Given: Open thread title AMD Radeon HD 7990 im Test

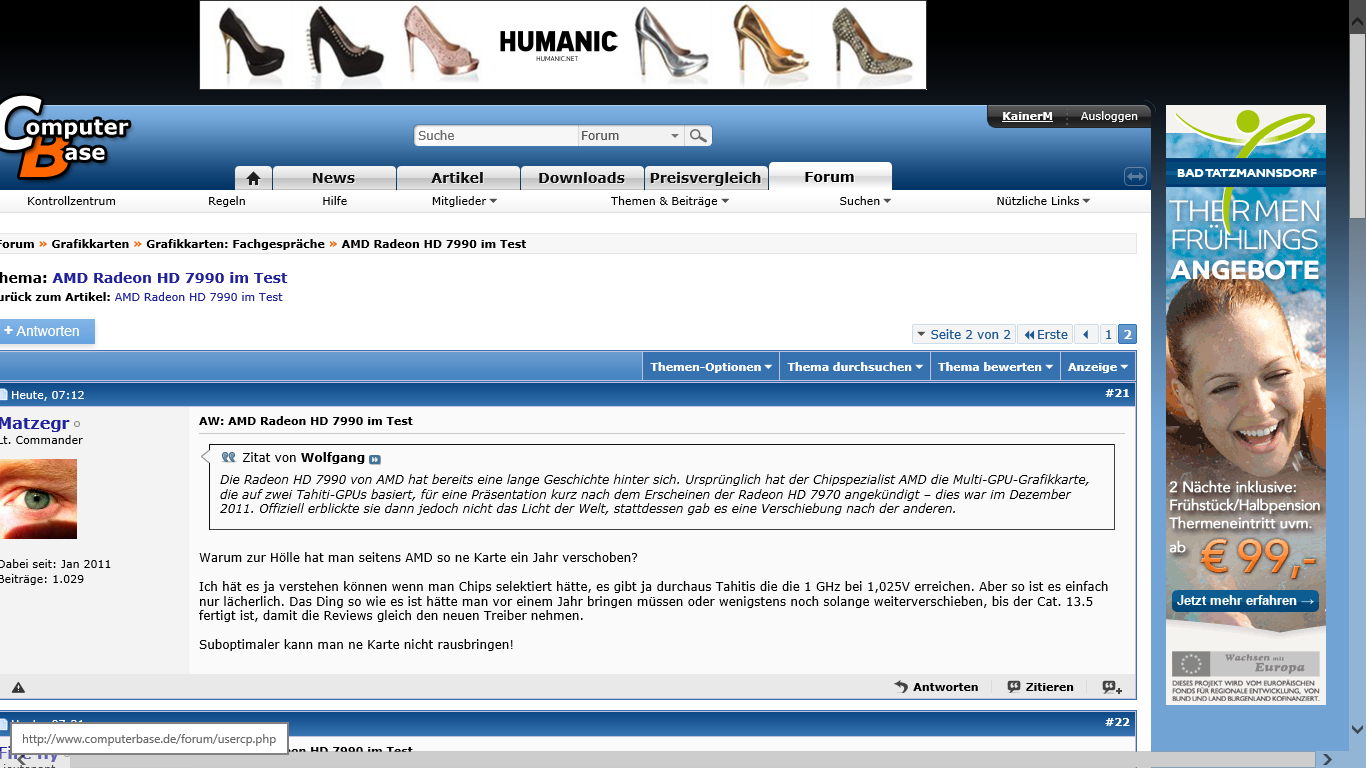Looking at the screenshot, I should tap(170, 278).
